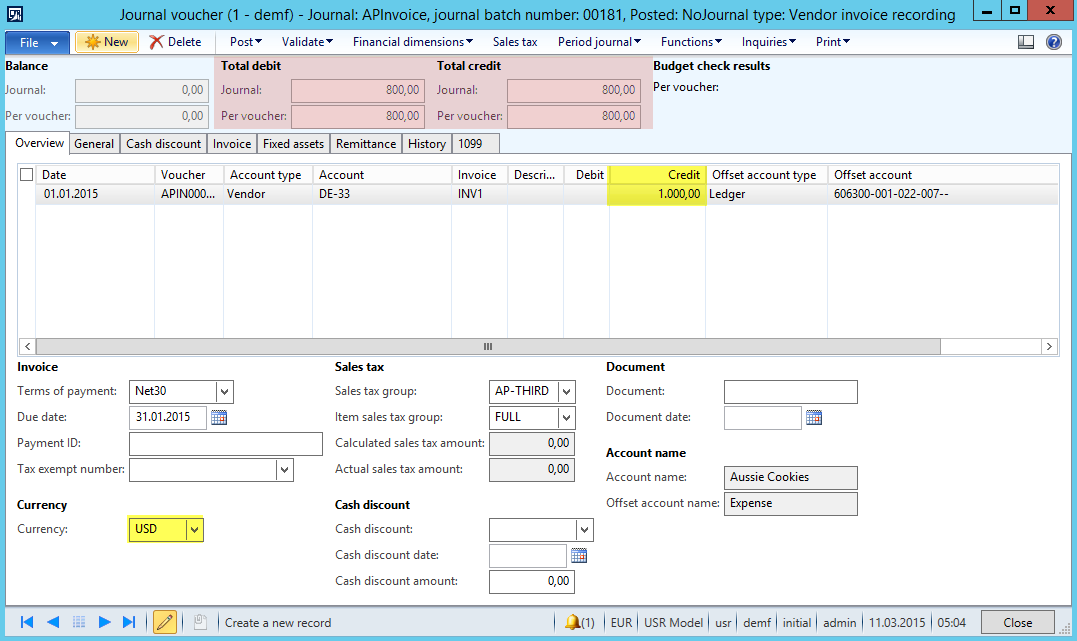Click the Payment ID input field
The image size is (1077, 641).
[x=226, y=444]
